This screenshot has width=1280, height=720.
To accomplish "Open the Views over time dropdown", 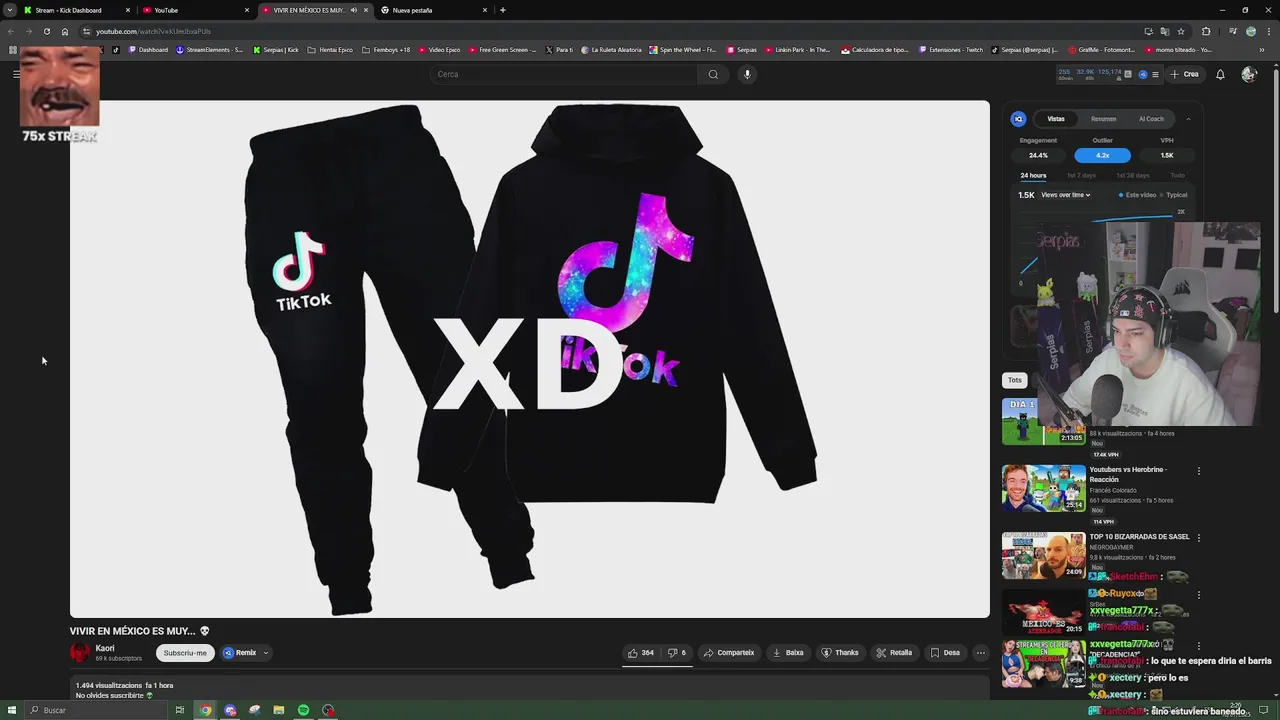I will [x=1066, y=195].
